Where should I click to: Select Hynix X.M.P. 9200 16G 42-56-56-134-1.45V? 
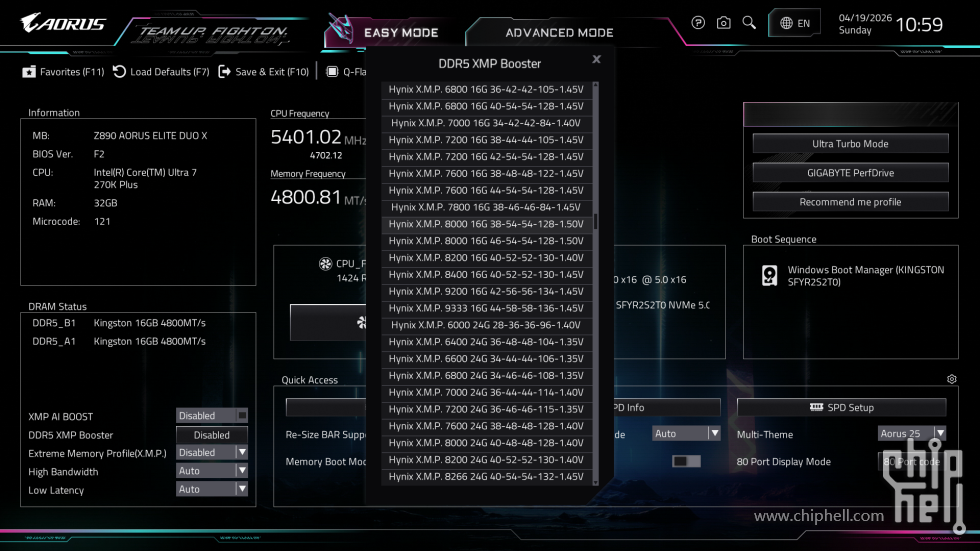pyautogui.click(x=486, y=292)
